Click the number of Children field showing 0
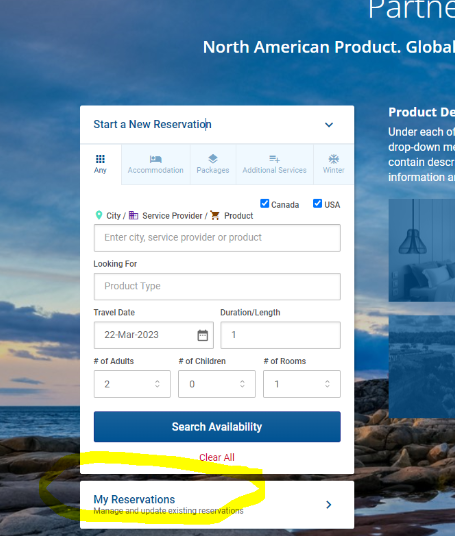The height and width of the screenshot is (536, 455). tap(217, 384)
